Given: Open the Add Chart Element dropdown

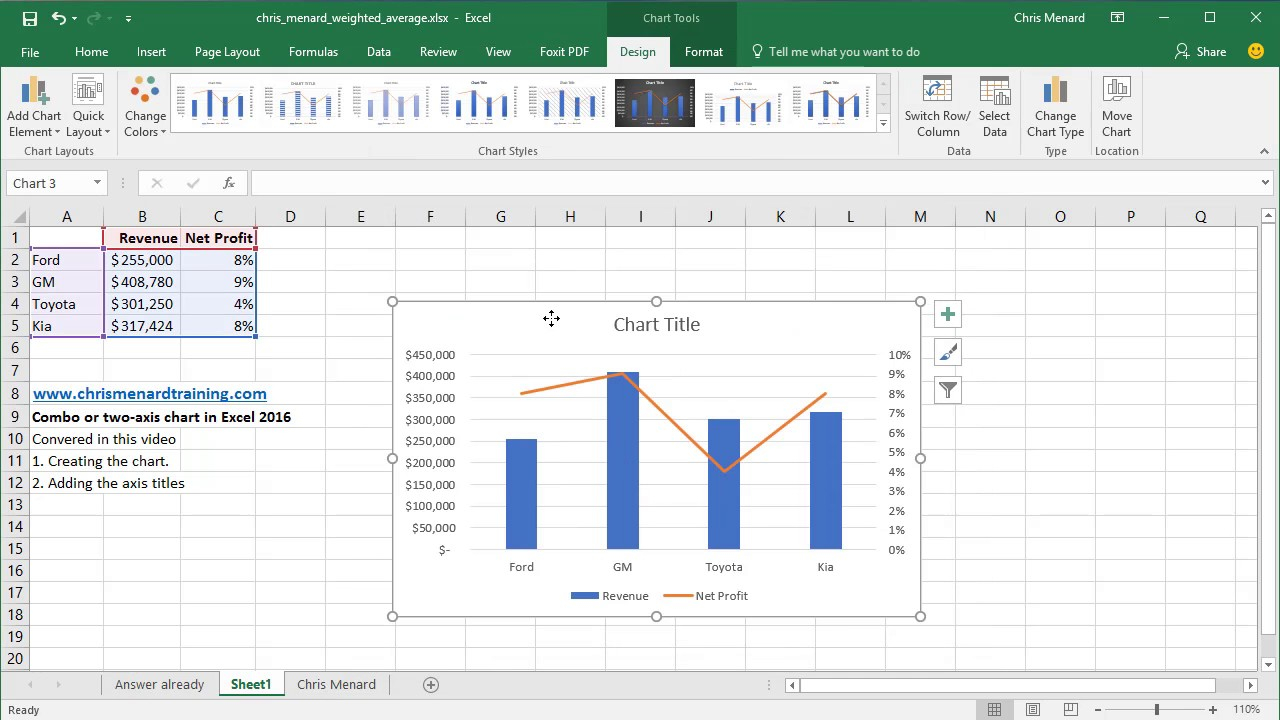Looking at the screenshot, I should (33, 105).
